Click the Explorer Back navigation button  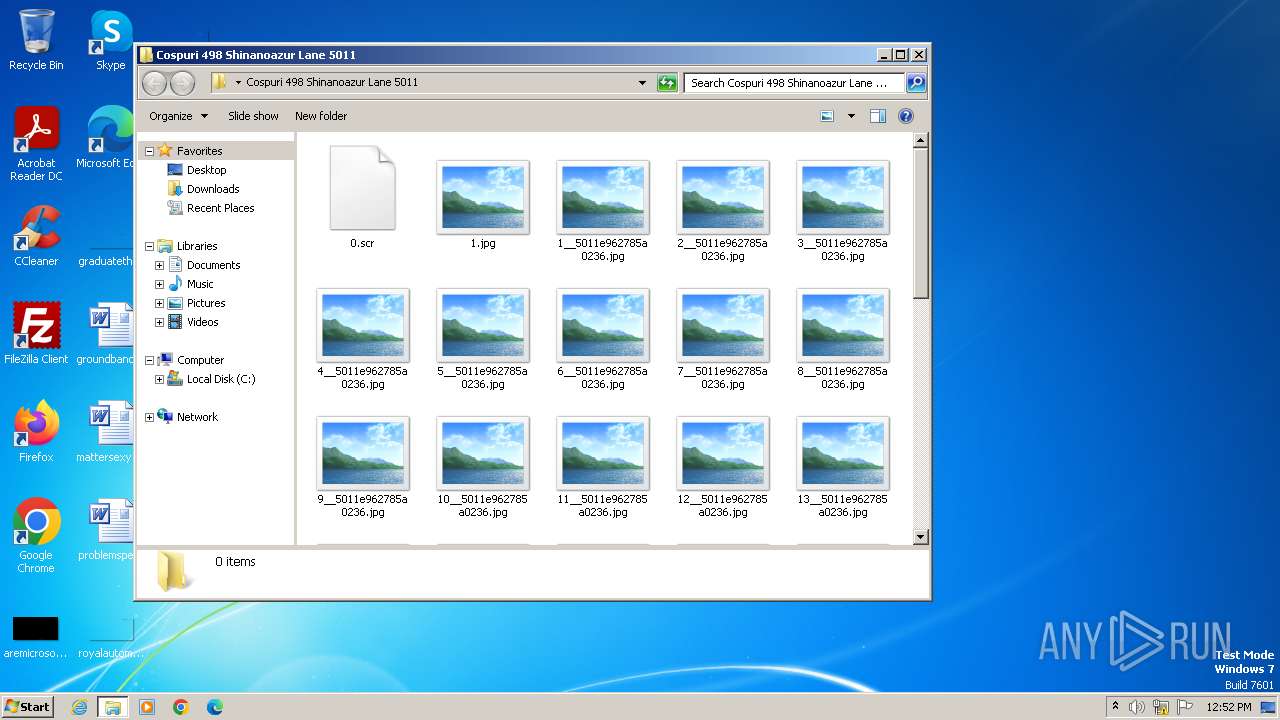tap(154, 83)
